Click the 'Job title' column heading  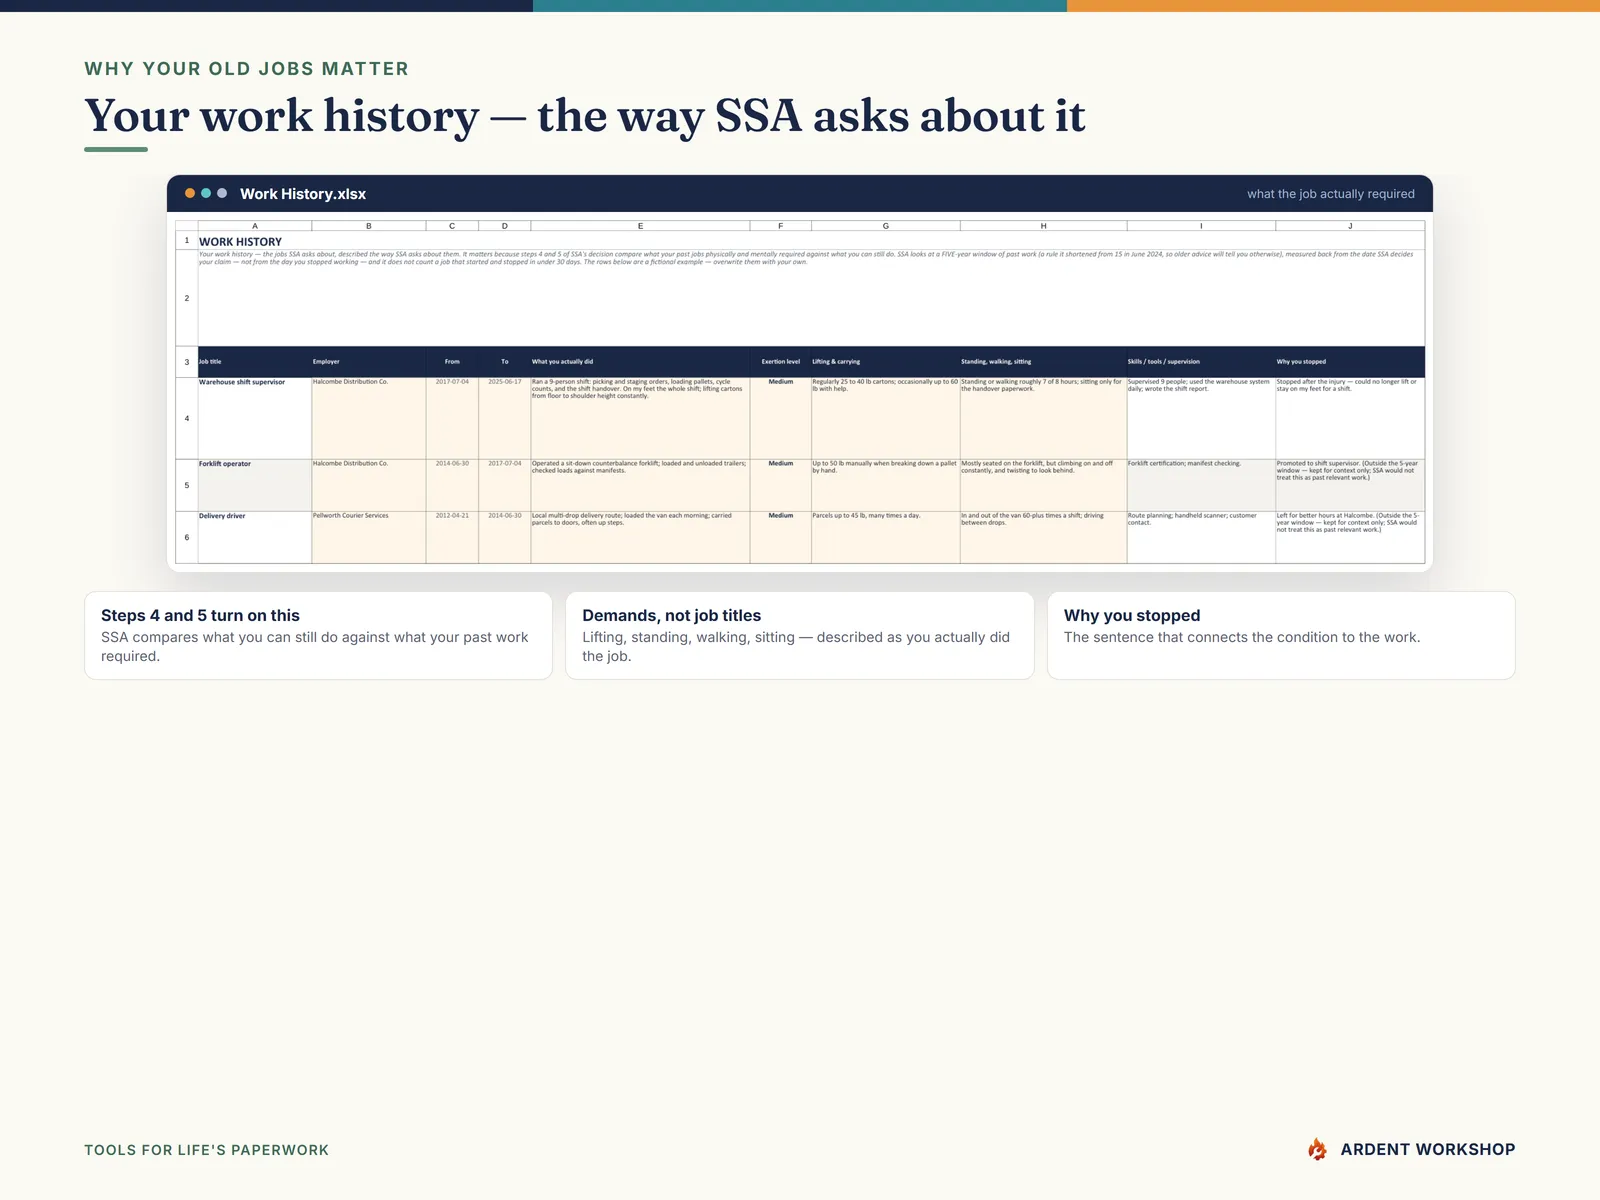click(255, 362)
